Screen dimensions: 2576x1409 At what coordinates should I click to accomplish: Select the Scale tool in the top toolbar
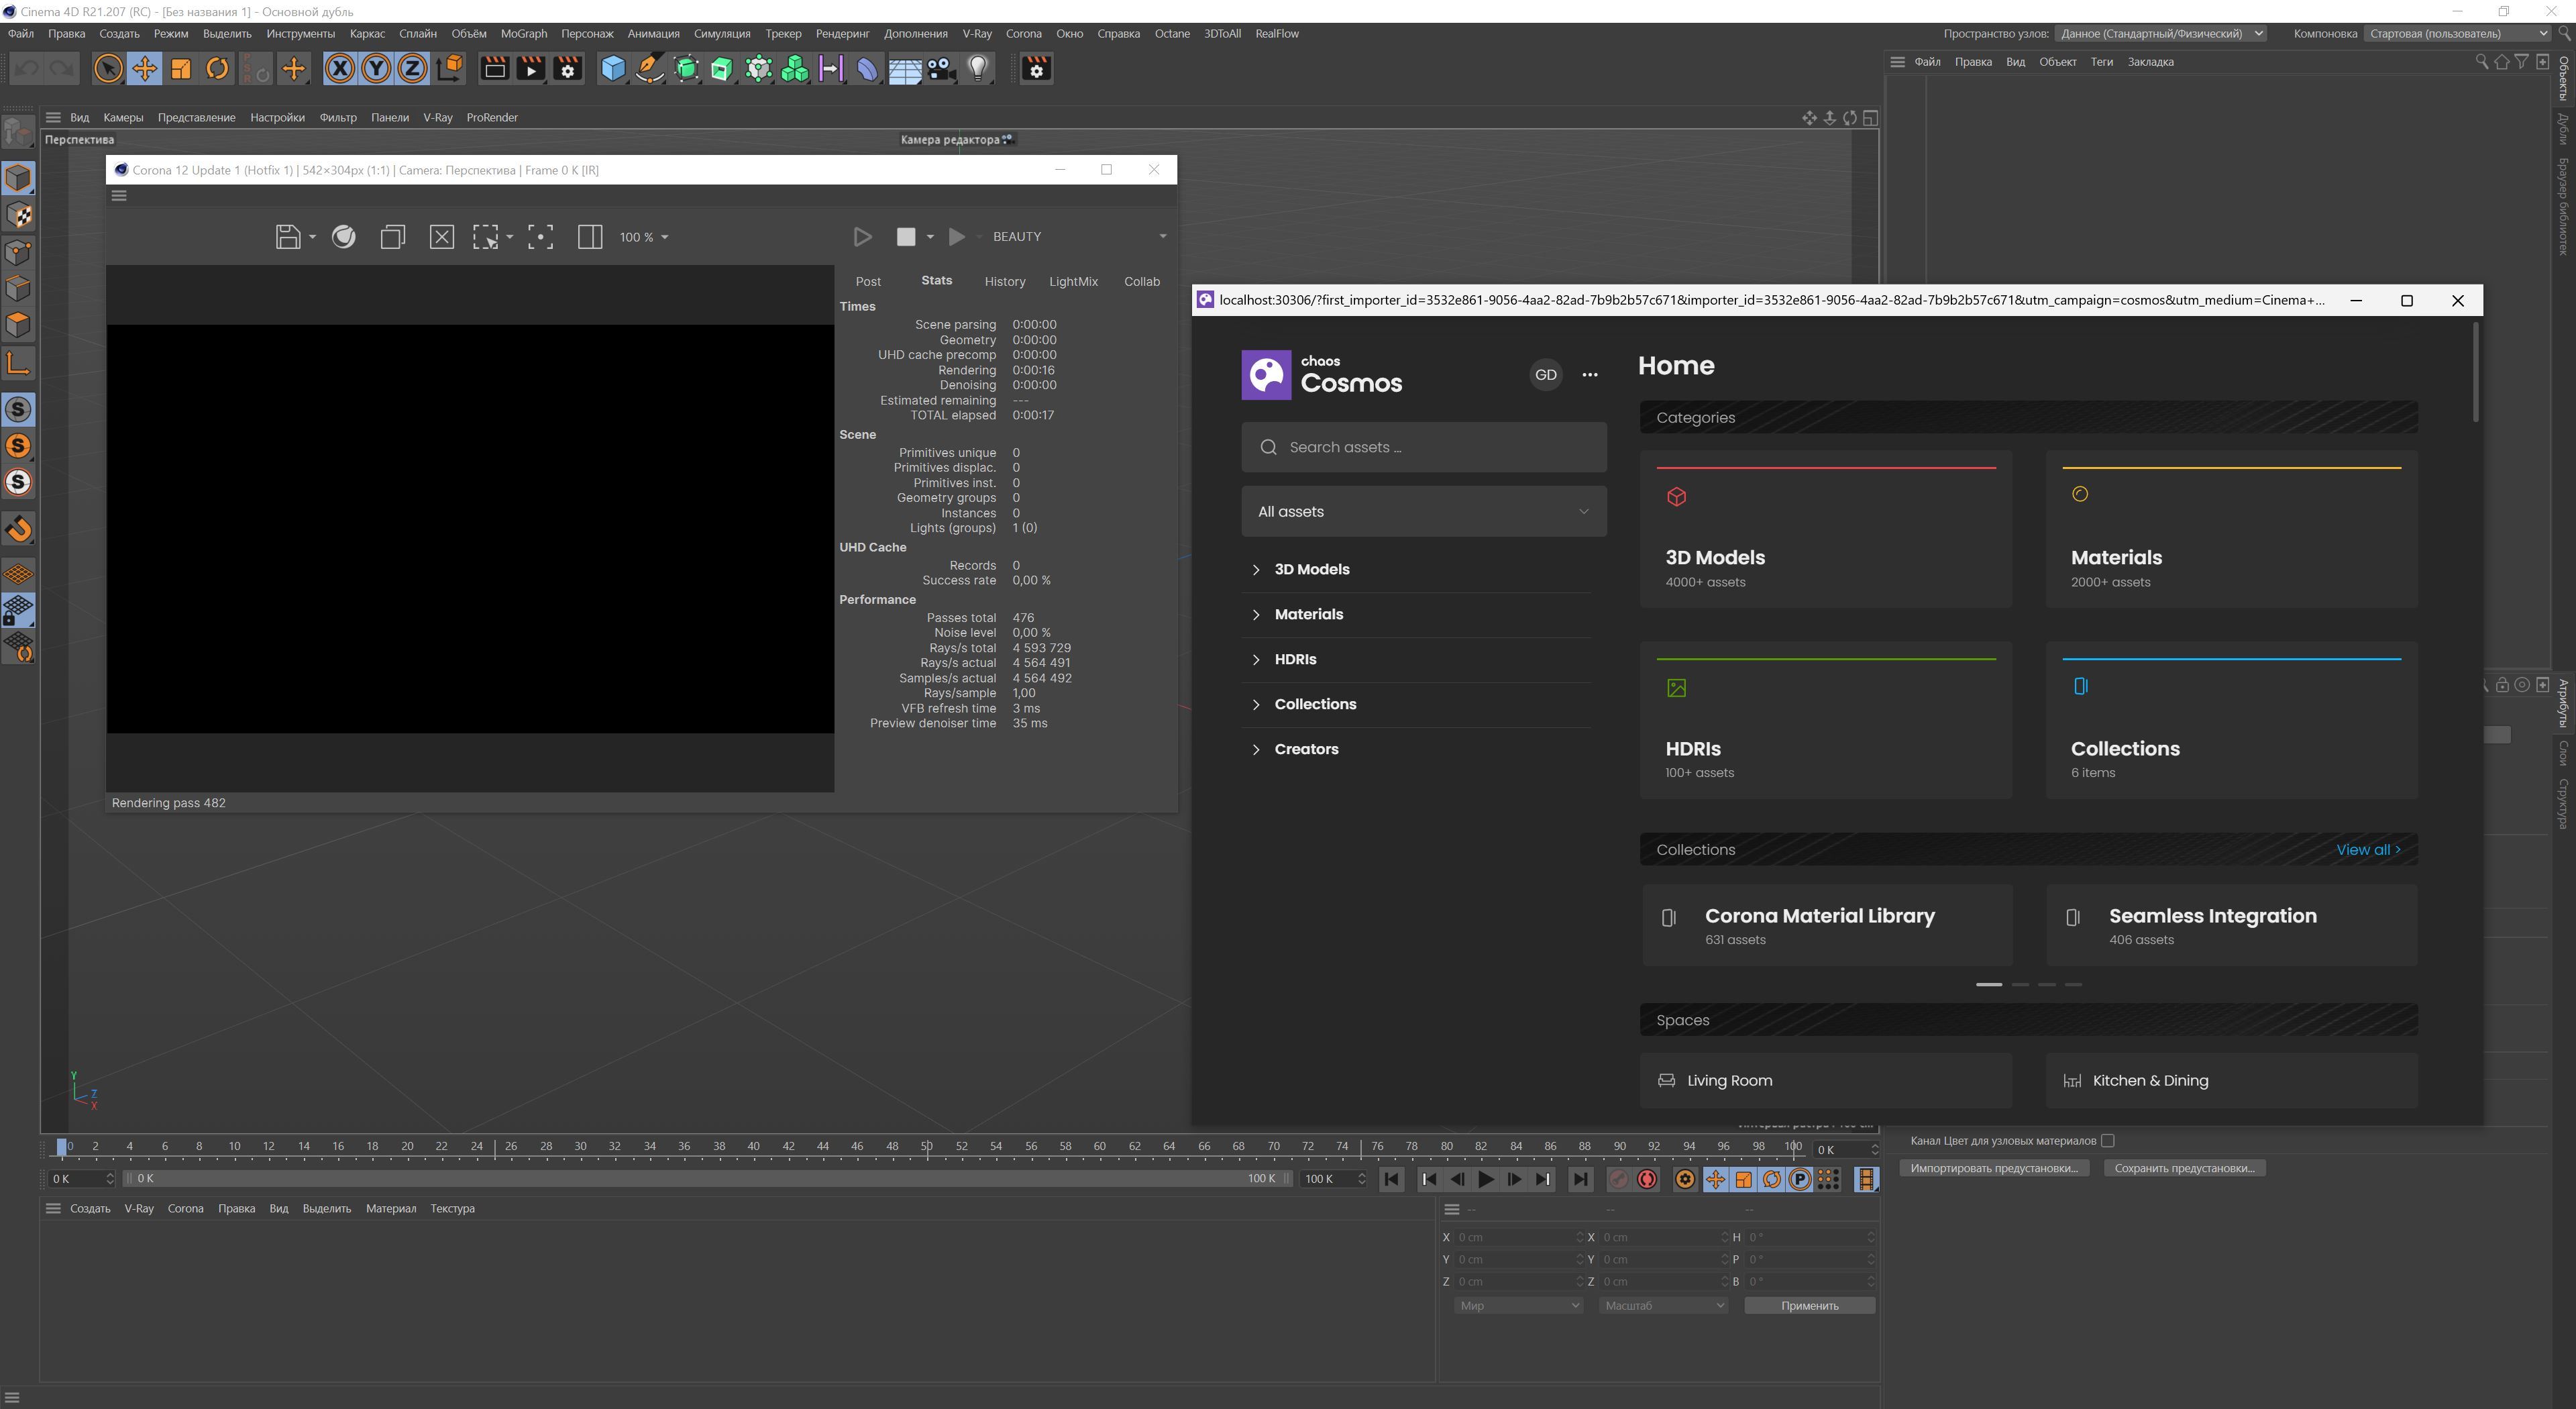click(x=181, y=68)
